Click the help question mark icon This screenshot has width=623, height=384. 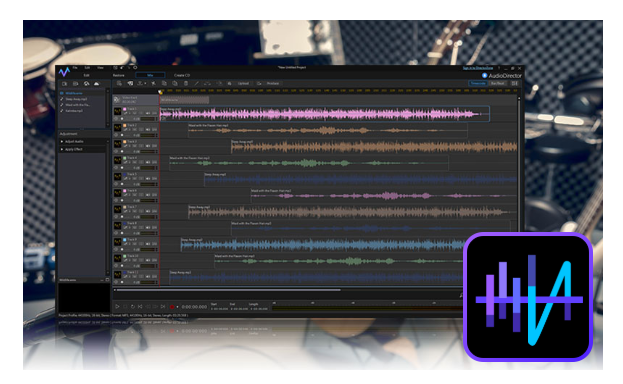(499, 68)
